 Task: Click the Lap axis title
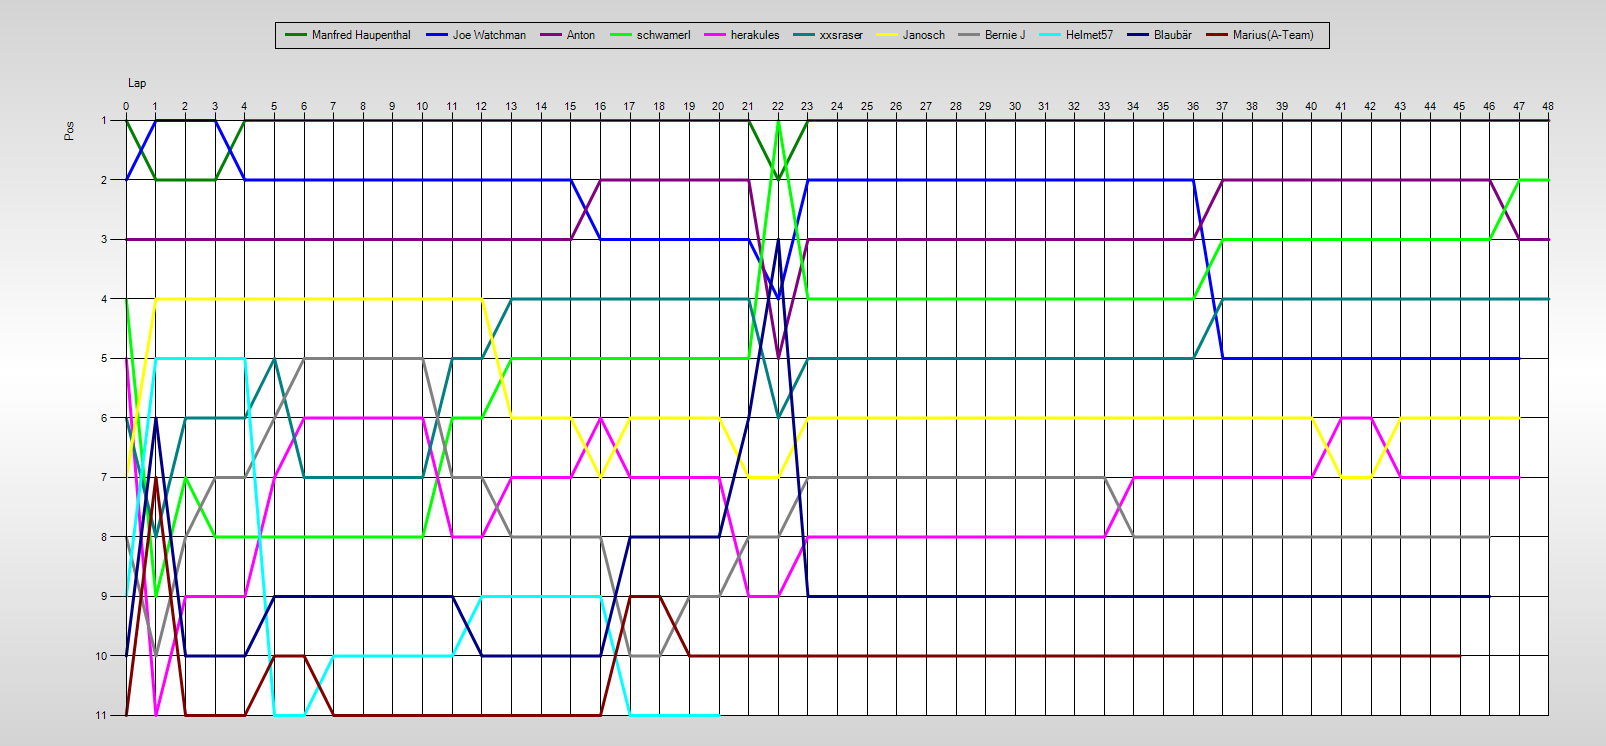(x=137, y=83)
